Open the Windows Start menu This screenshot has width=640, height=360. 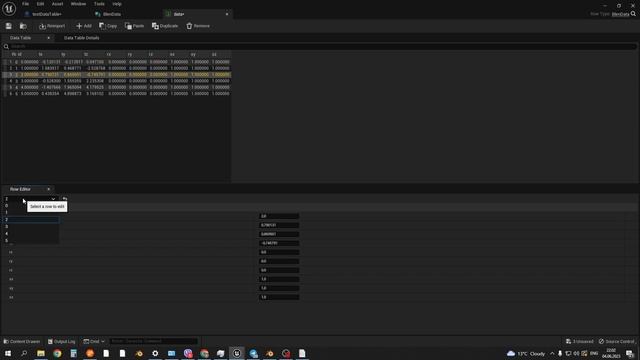tap(8, 353)
